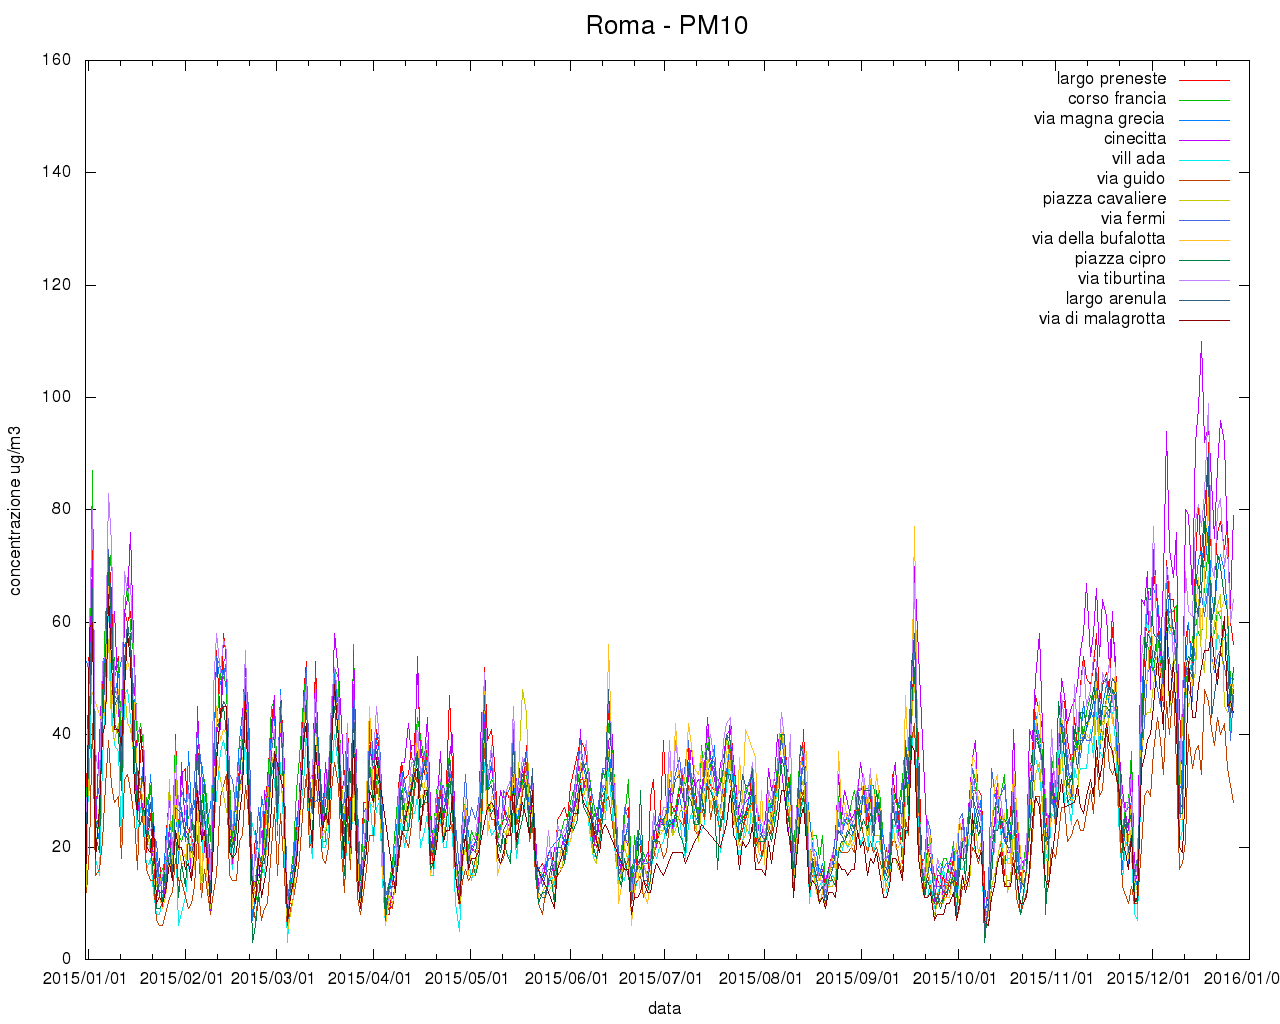This screenshot has height=1024, width=1280.
Task: Click the y-axis tick label 160
Action: (x=57, y=60)
